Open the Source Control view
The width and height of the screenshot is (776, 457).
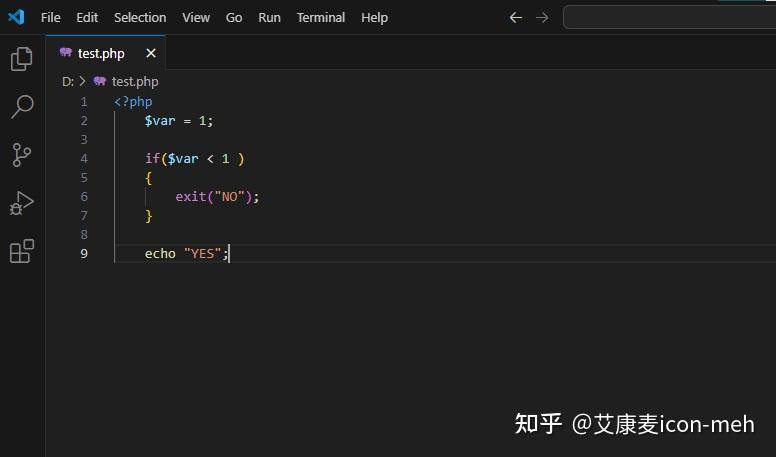(22, 155)
